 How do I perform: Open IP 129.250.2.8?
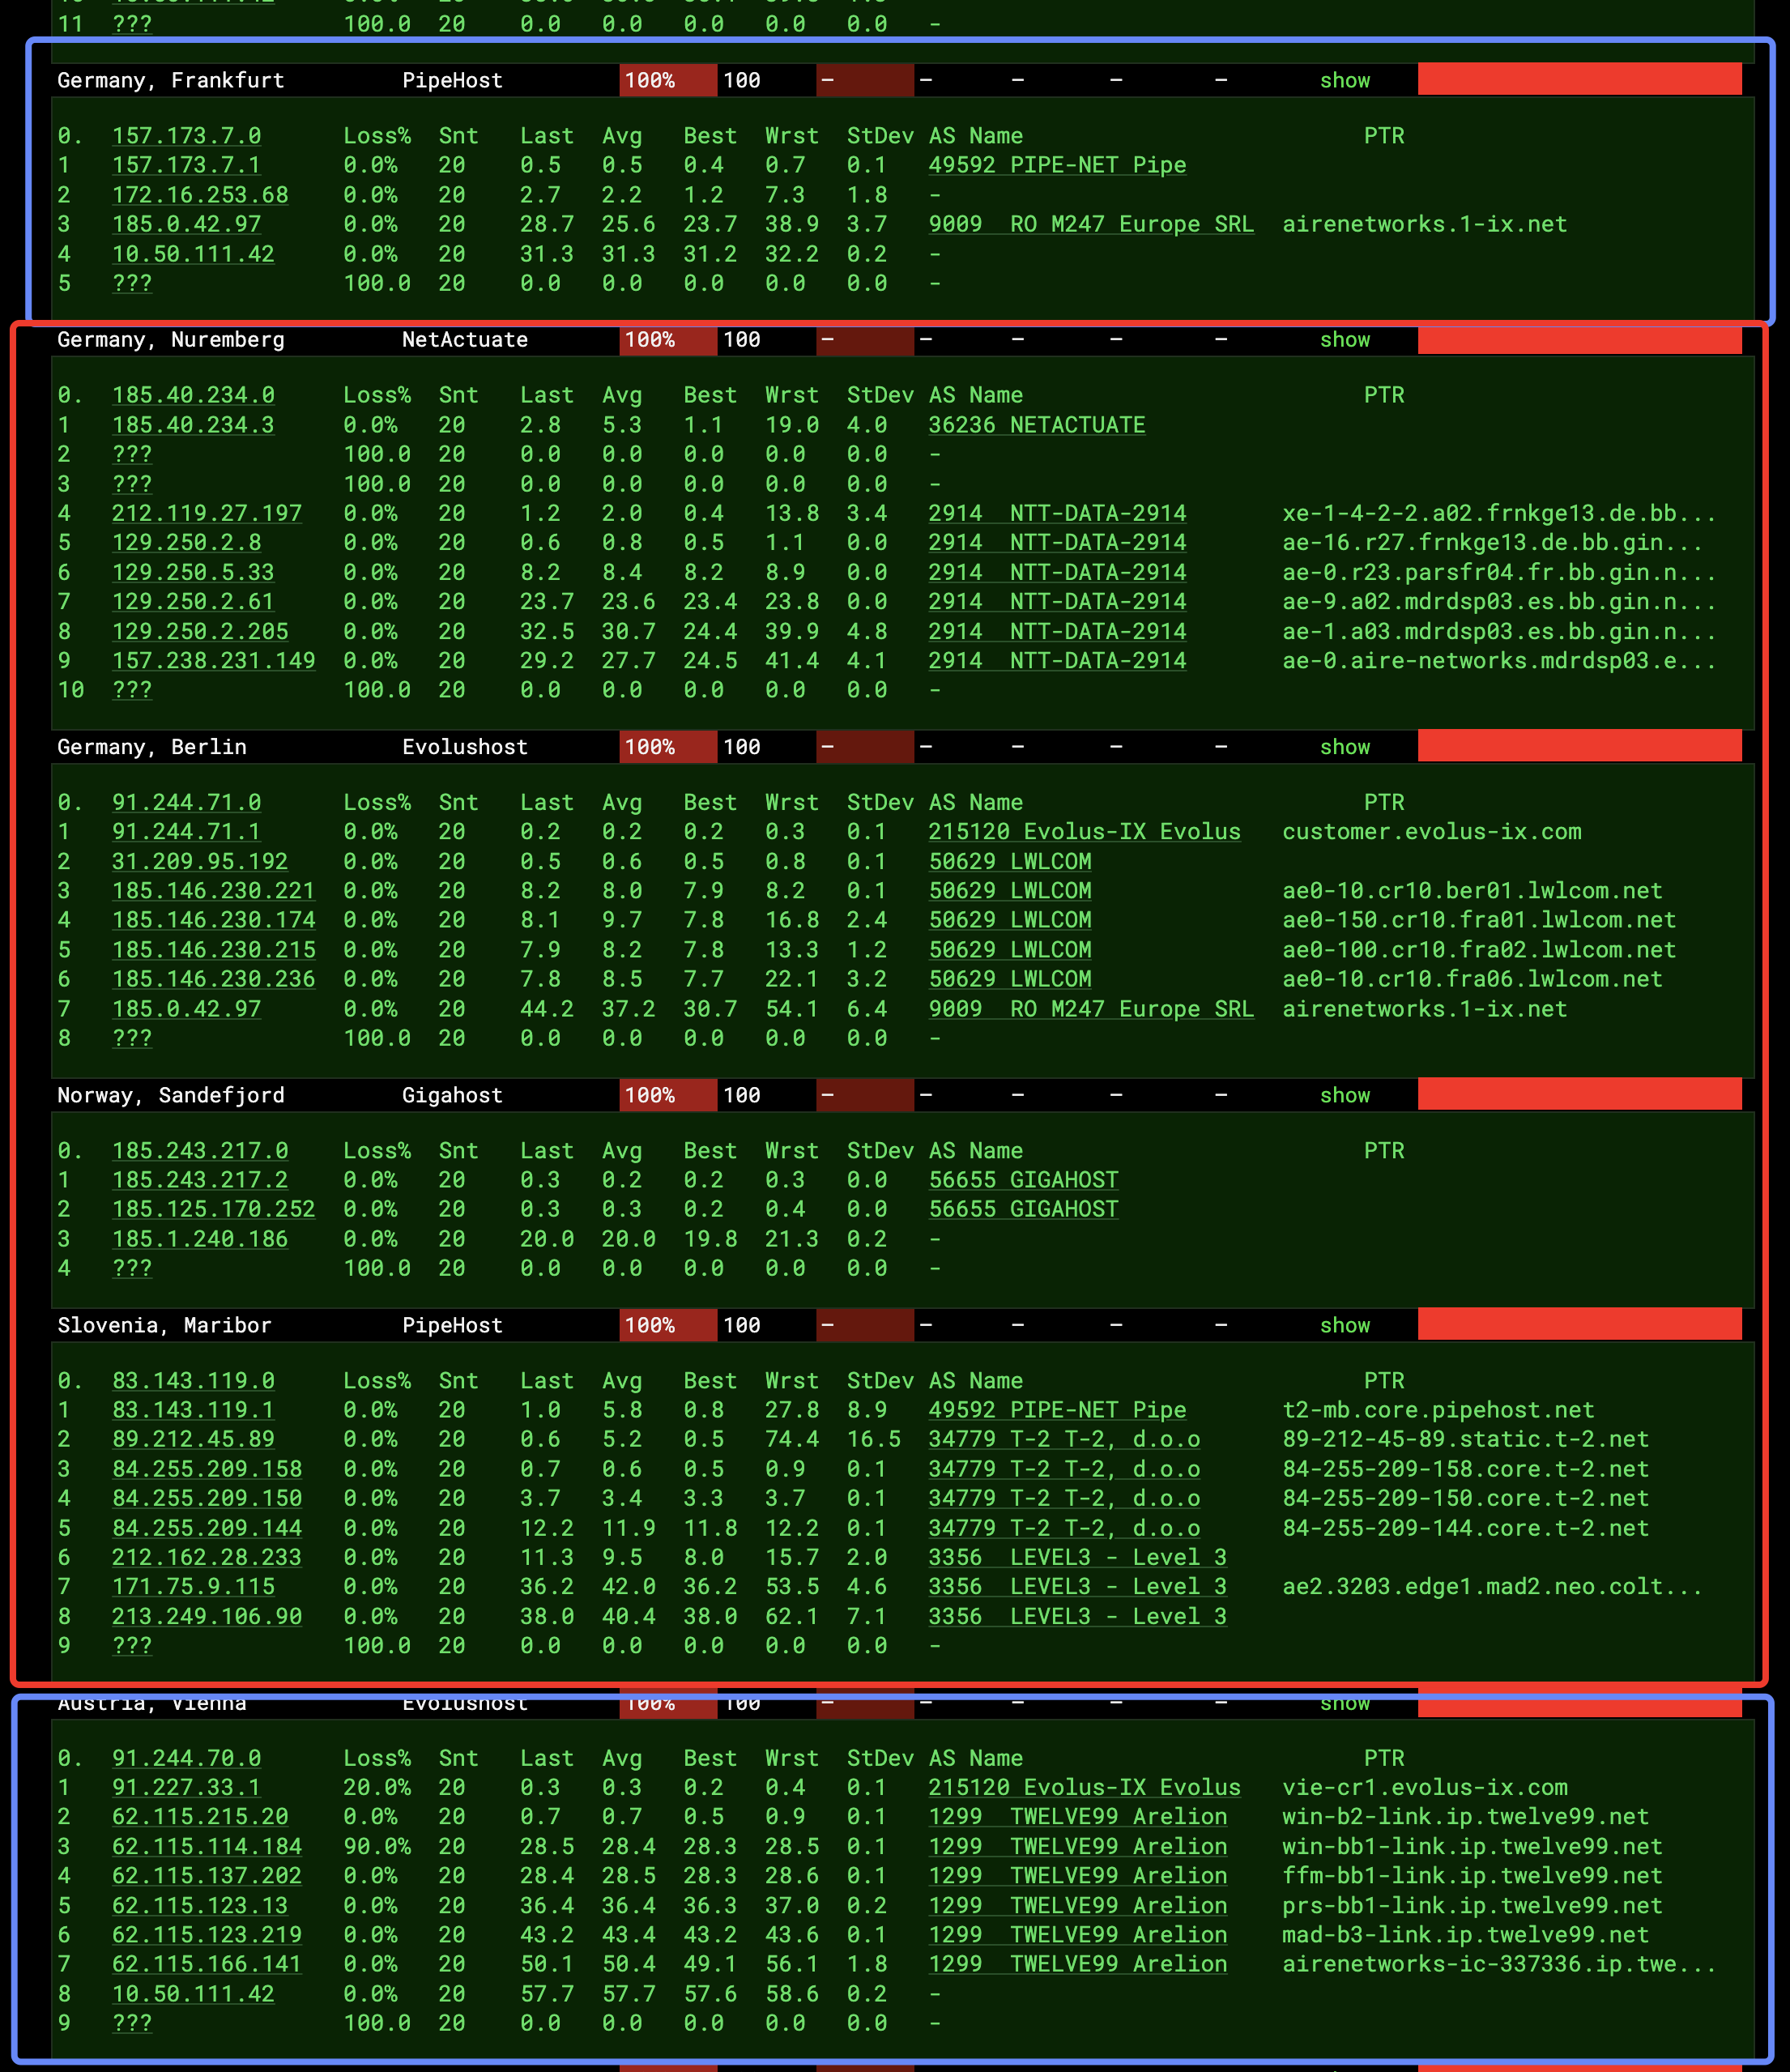(x=186, y=542)
